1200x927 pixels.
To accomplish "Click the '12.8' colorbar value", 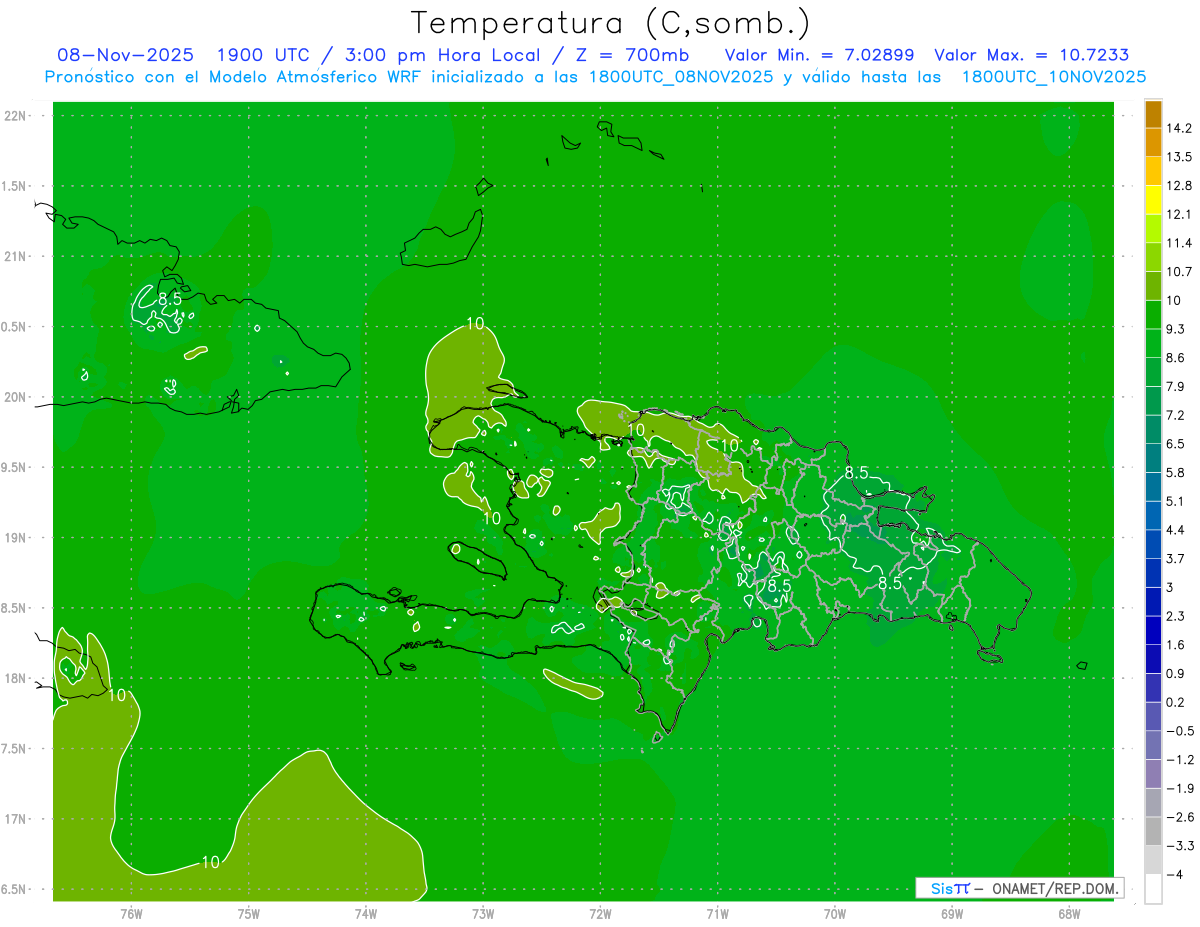I will 1179,185.
